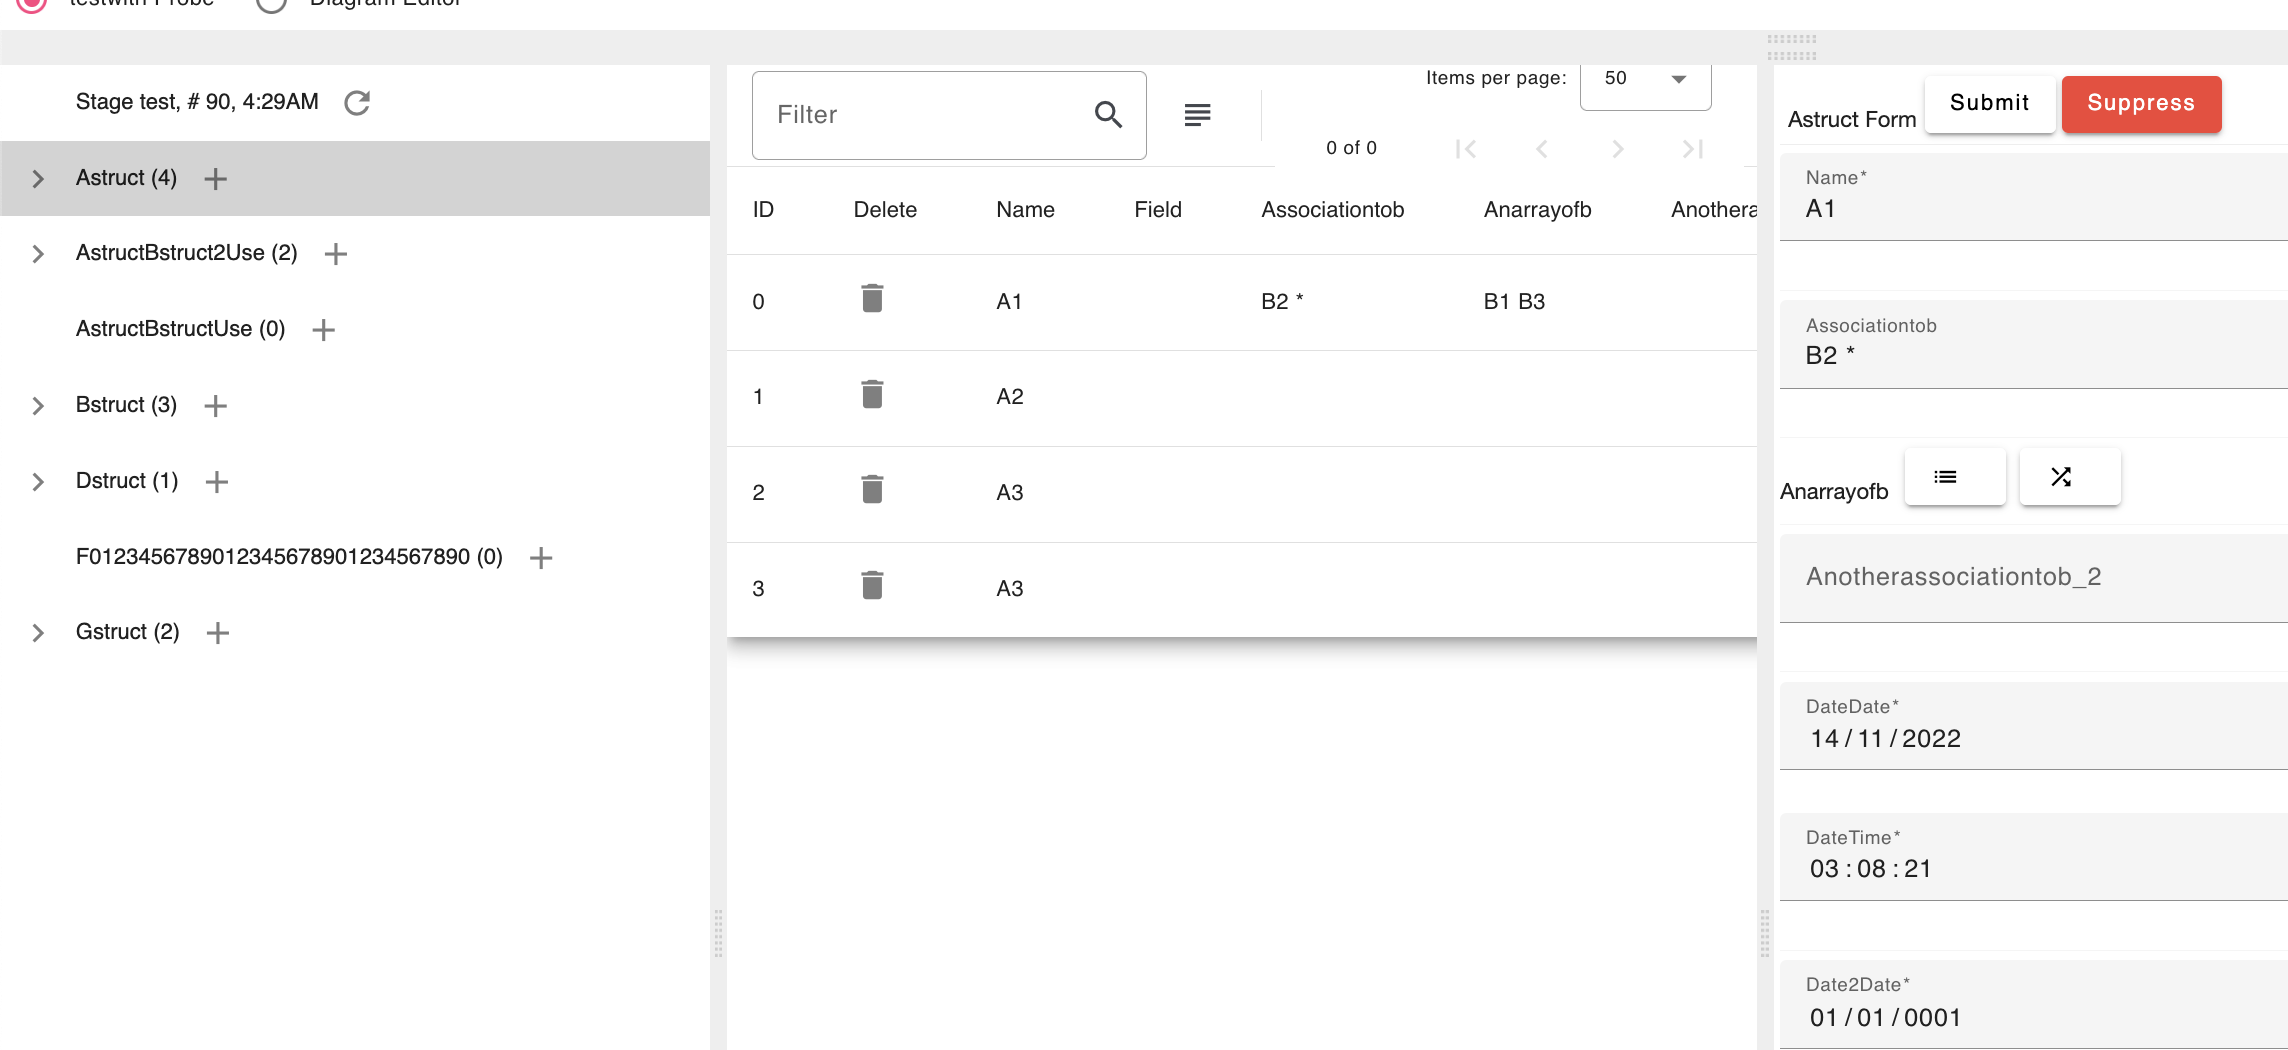
Task: Select Astruct (4) tree item
Action: pos(126,178)
